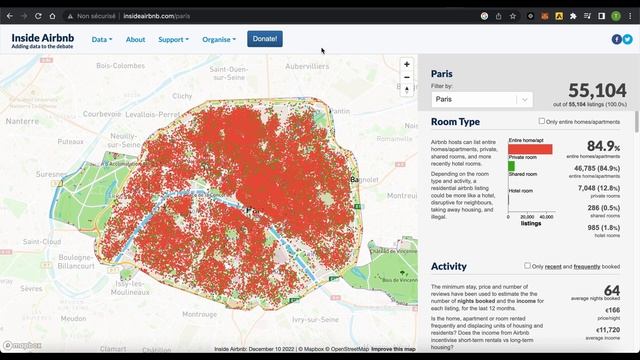Open the browser home page
Screen dimensions: 640x360
click(52, 16)
